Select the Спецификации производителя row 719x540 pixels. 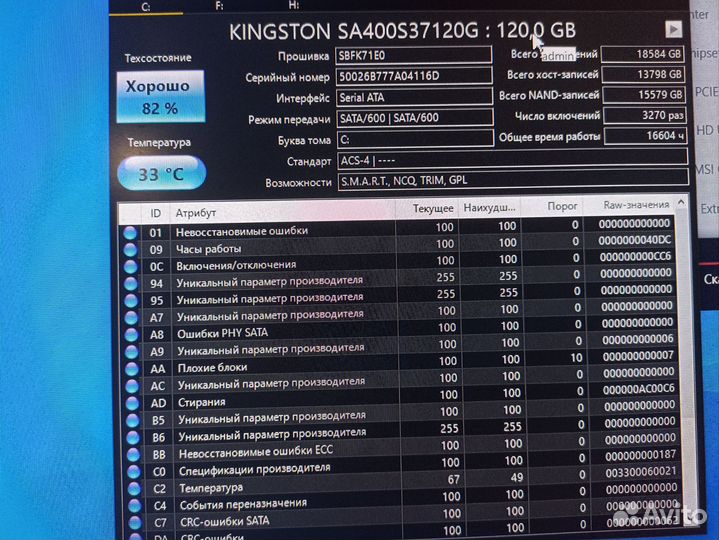click(403, 465)
